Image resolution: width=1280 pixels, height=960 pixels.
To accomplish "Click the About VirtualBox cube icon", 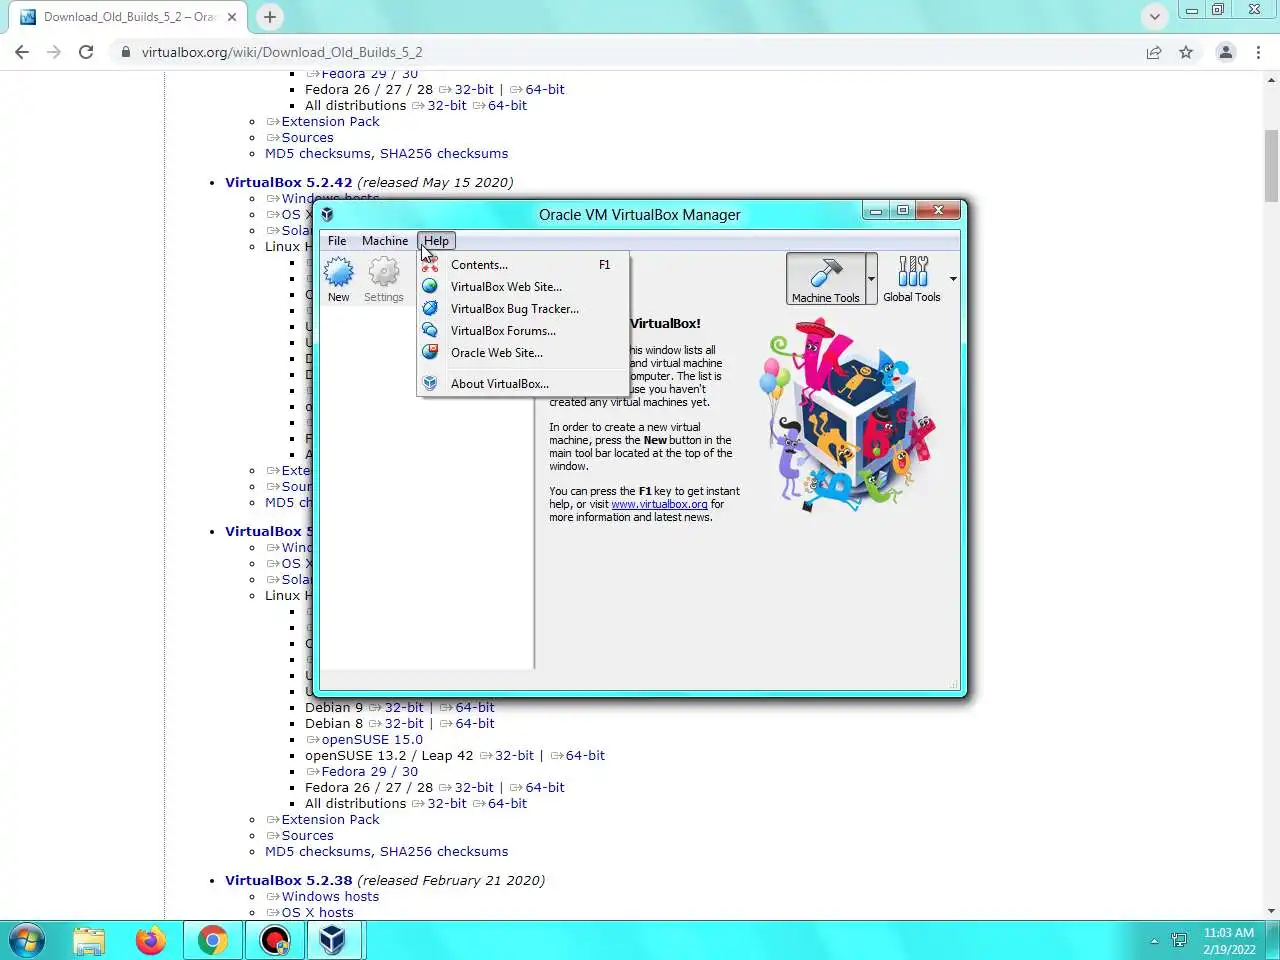I will (x=430, y=384).
